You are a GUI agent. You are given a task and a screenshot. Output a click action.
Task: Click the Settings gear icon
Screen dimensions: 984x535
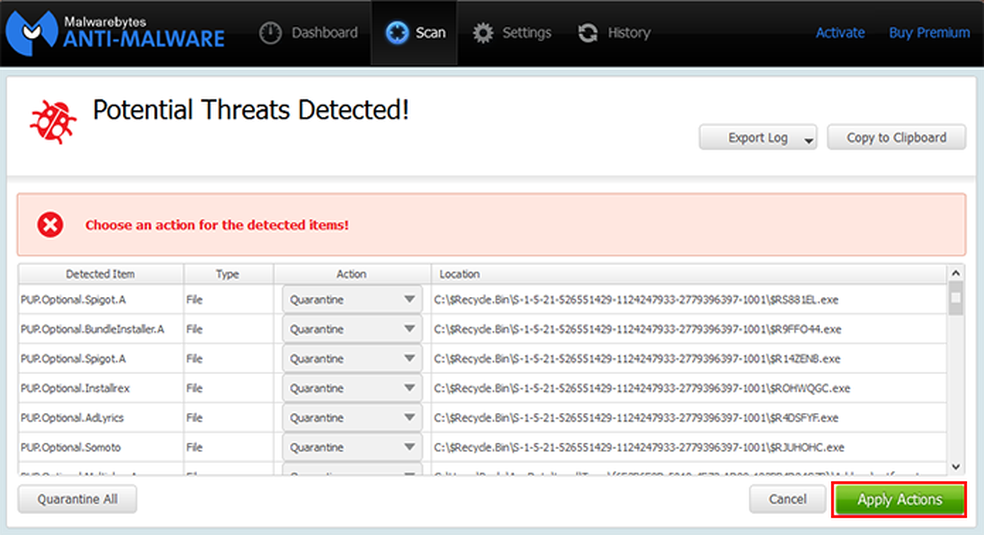pyautogui.click(x=484, y=33)
